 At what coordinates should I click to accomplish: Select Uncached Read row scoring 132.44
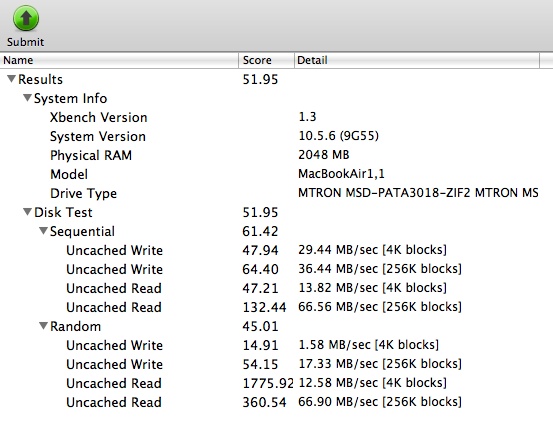[x=276, y=307]
